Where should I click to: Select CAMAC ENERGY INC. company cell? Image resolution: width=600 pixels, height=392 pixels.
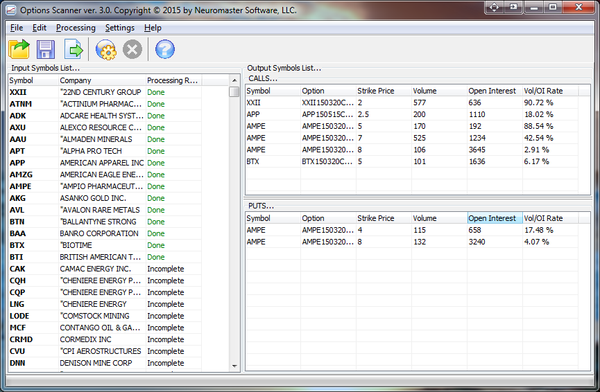coord(102,269)
